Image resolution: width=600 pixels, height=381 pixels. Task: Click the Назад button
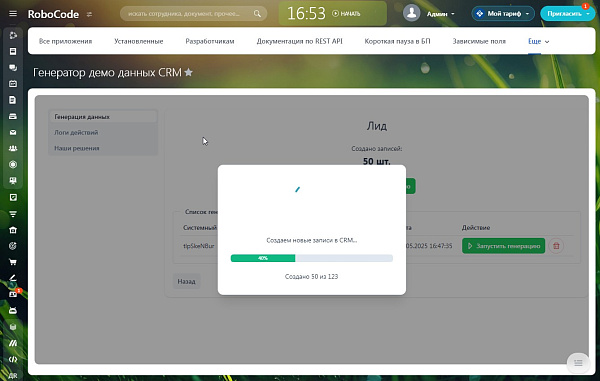[186, 281]
